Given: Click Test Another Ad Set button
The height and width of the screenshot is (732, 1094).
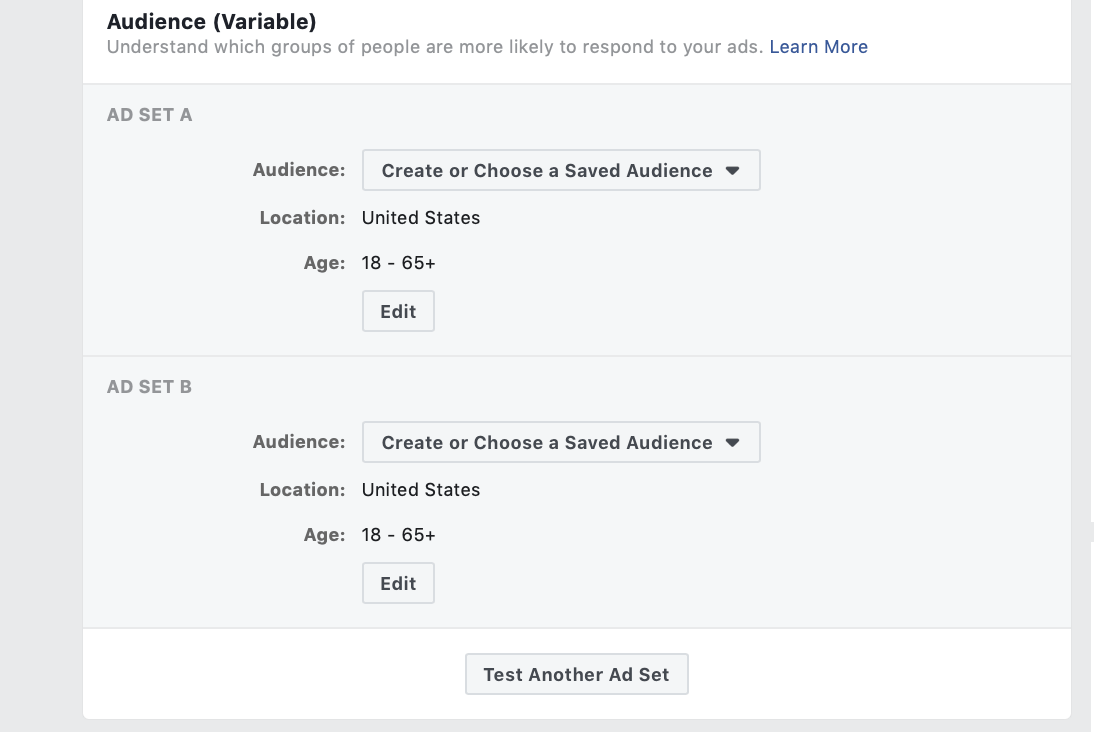Looking at the screenshot, I should pos(577,674).
